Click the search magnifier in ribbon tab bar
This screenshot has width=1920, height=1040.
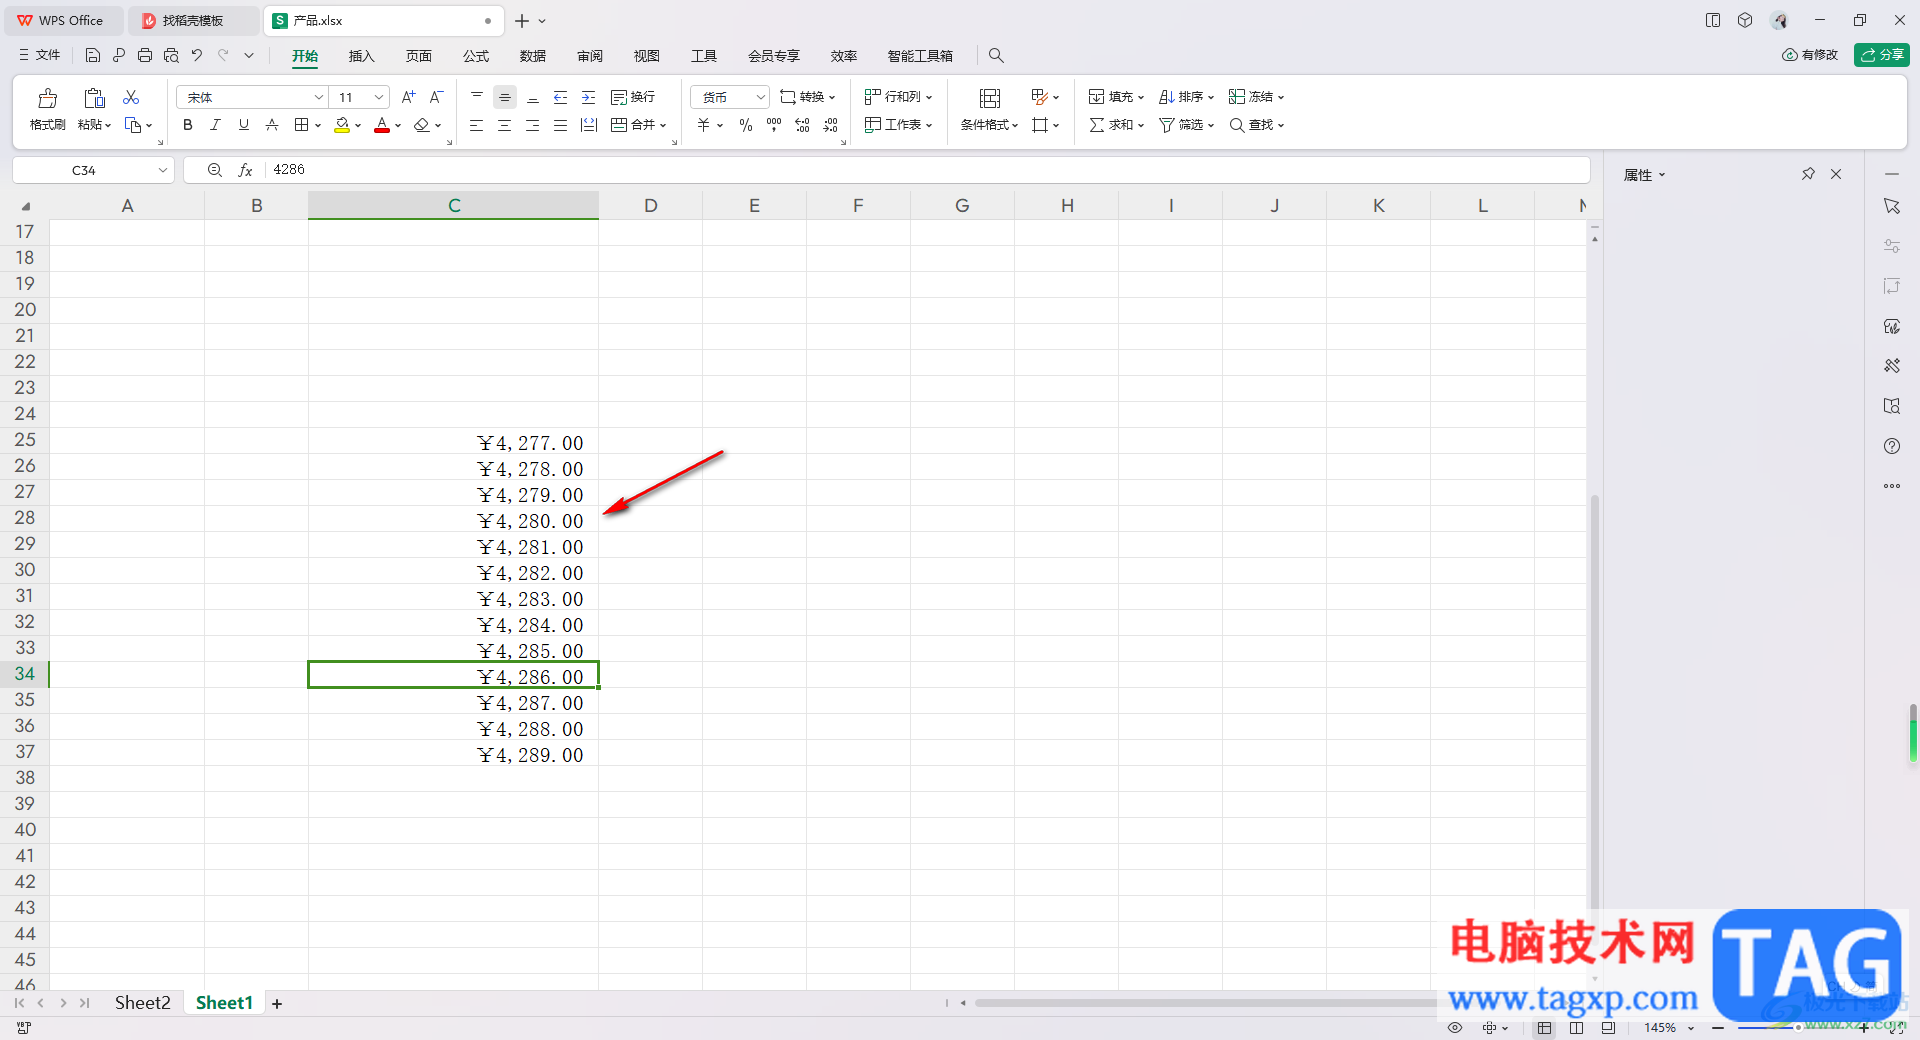coord(996,55)
